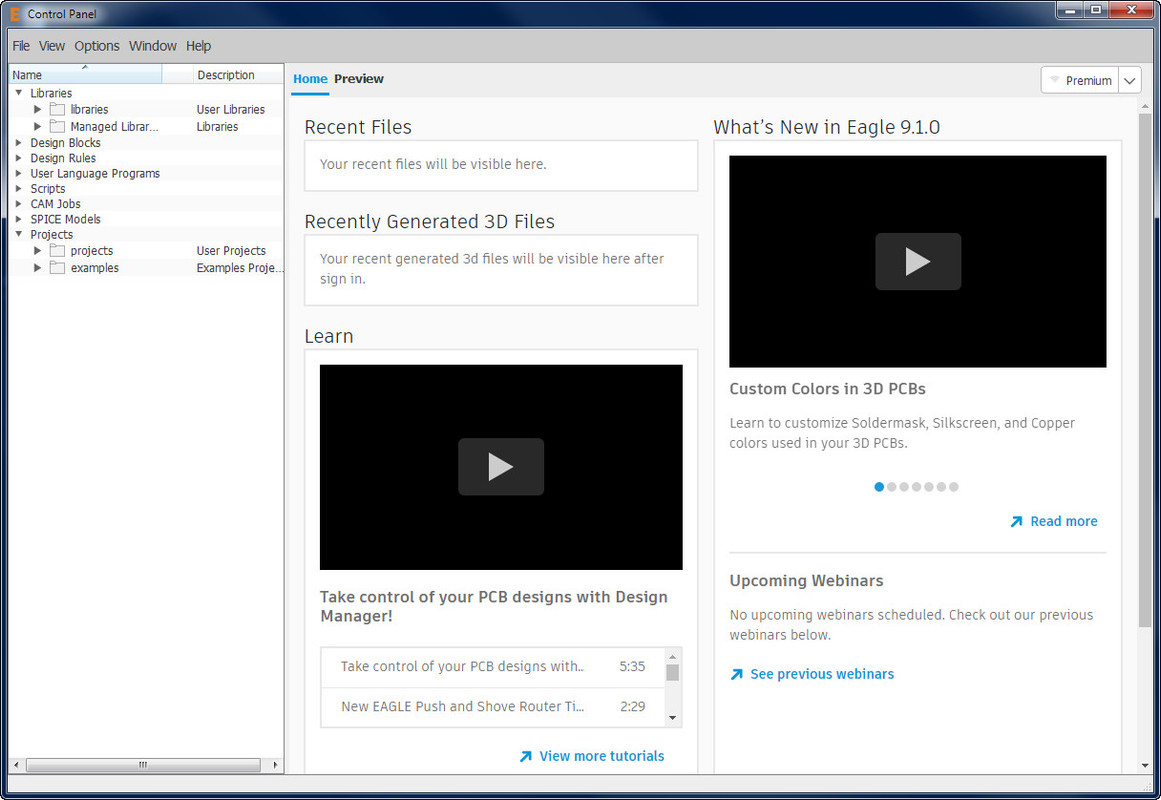Click tutorial list scroll up arrow
Viewport: 1161px width, 800px height.
click(672, 656)
